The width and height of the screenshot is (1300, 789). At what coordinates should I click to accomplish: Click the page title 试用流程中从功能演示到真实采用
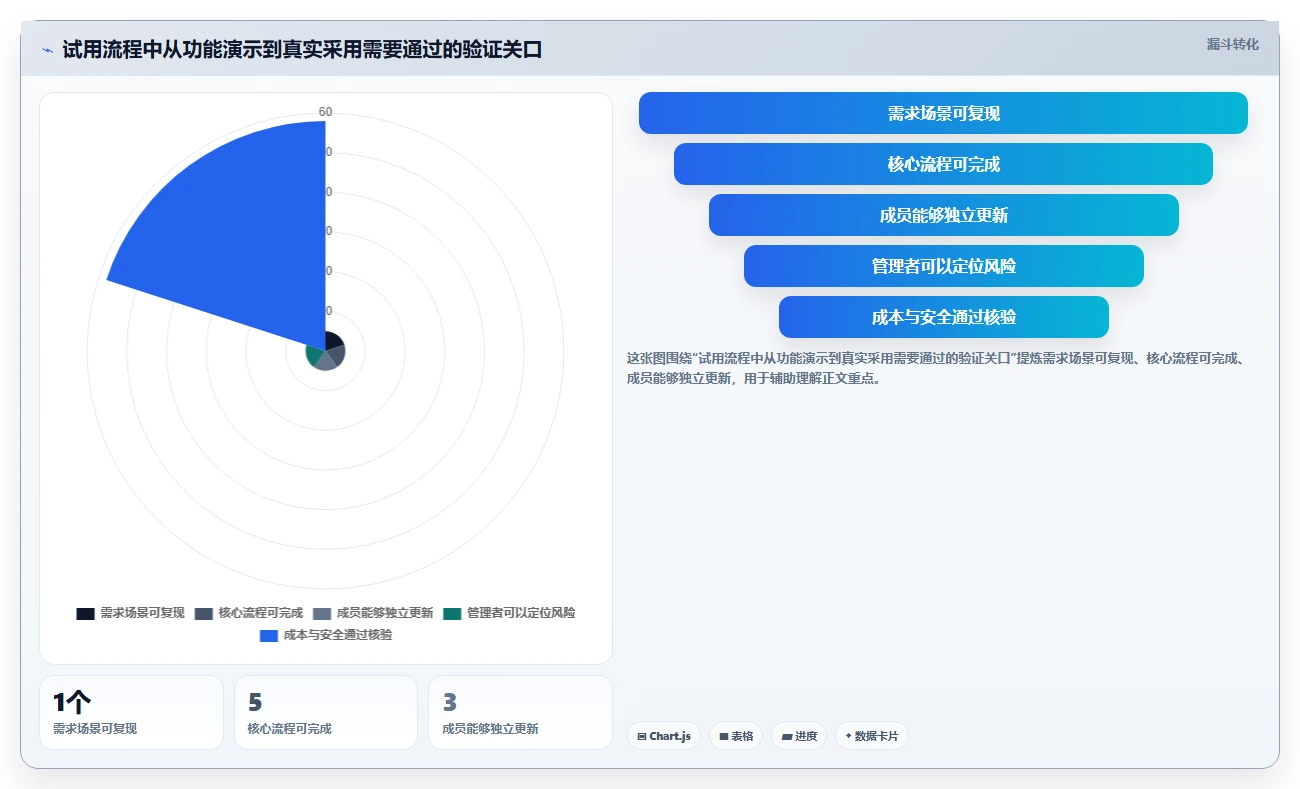[302, 50]
